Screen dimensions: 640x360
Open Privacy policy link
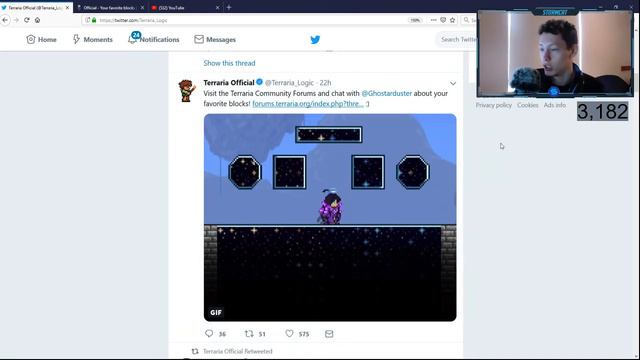tap(493, 105)
